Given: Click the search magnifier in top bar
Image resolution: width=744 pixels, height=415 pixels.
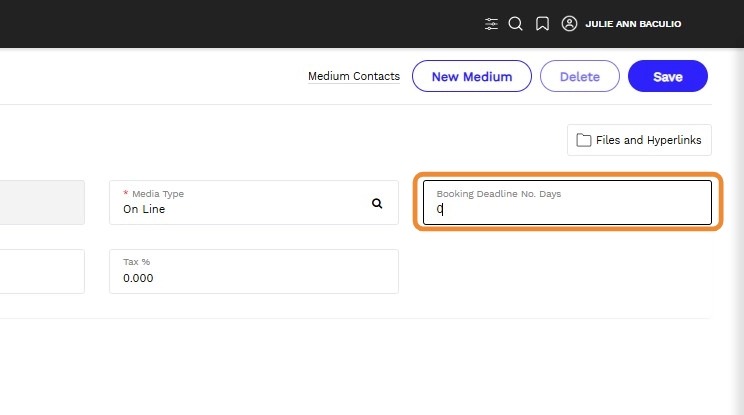Looking at the screenshot, I should point(516,24).
